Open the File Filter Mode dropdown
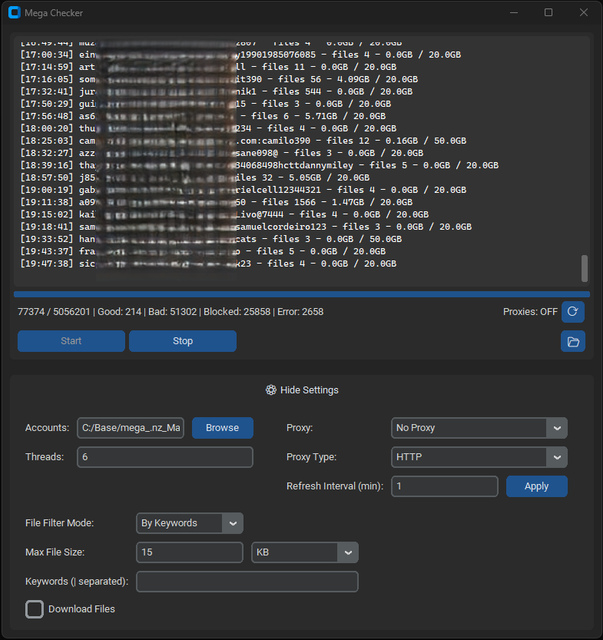The image size is (603, 640). tap(190, 523)
